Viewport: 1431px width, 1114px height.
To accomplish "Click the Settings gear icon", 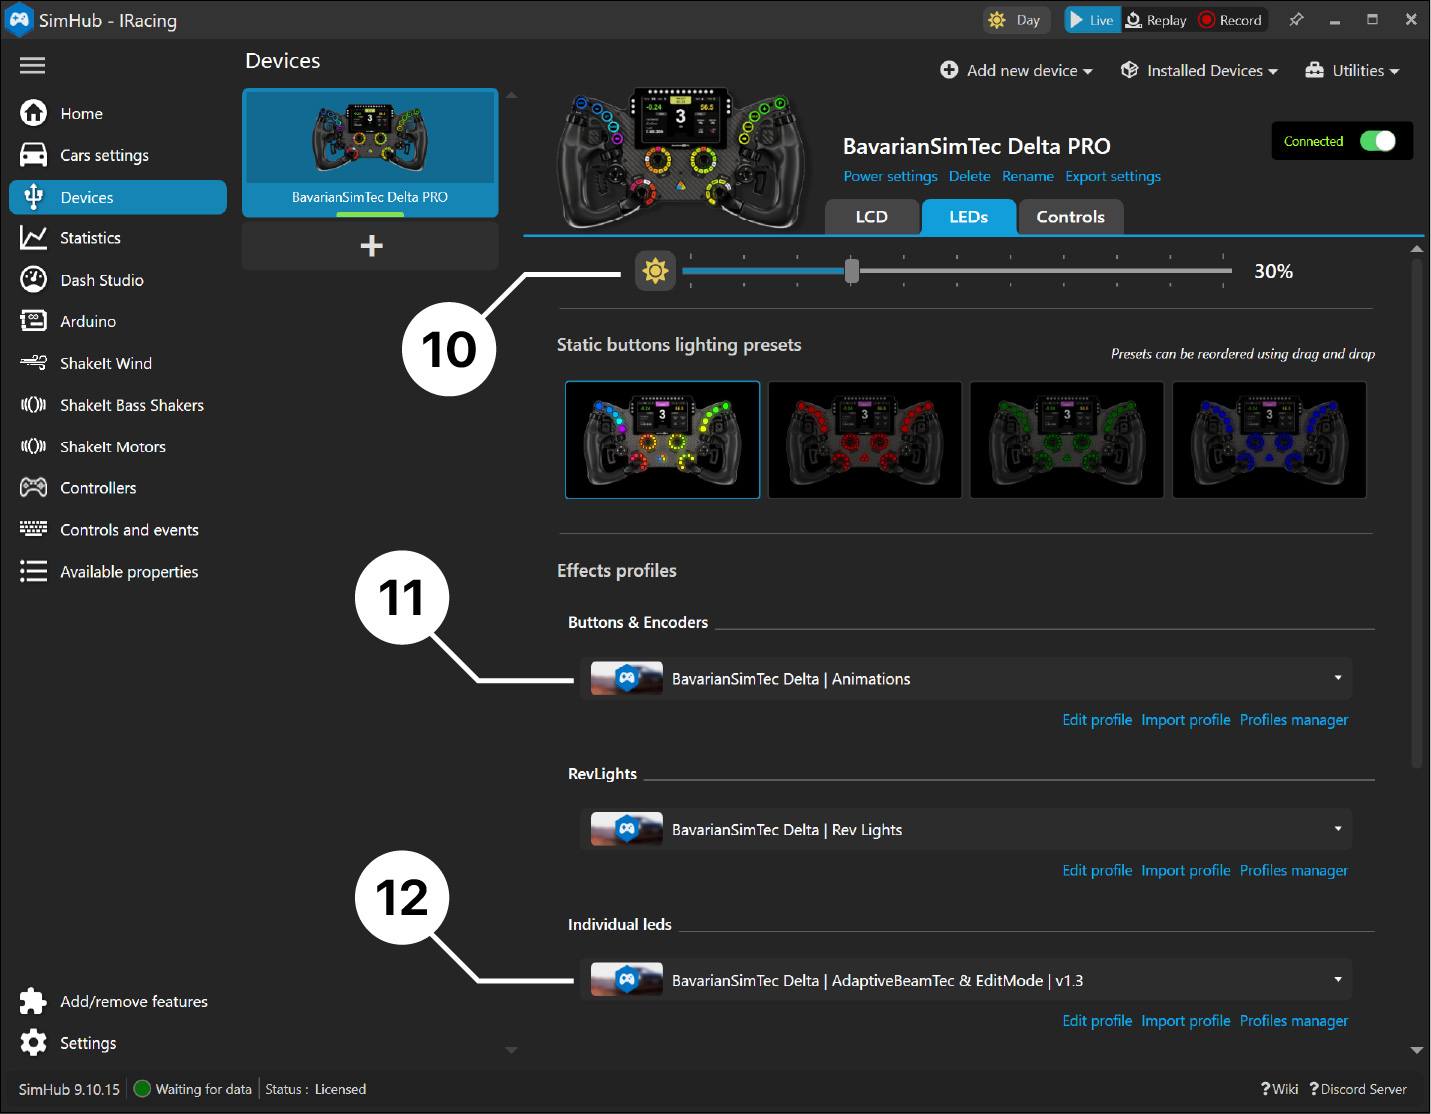I will 33,1043.
